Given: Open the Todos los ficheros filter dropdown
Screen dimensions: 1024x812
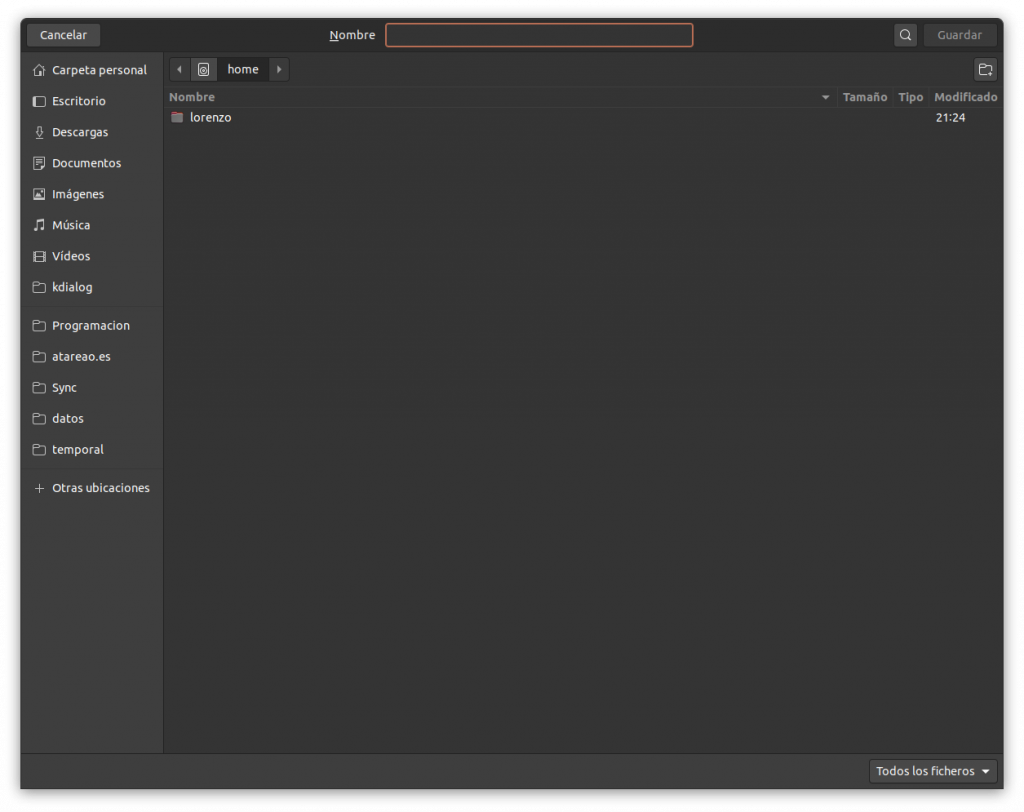Looking at the screenshot, I should (932, 771).
